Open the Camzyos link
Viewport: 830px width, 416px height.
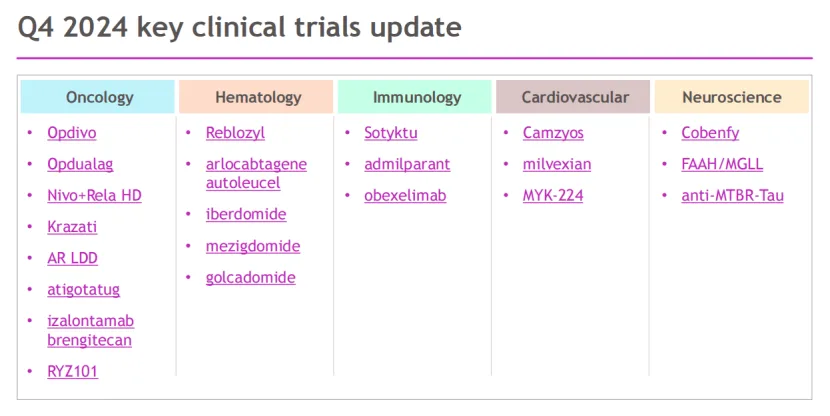pos(553,132)
